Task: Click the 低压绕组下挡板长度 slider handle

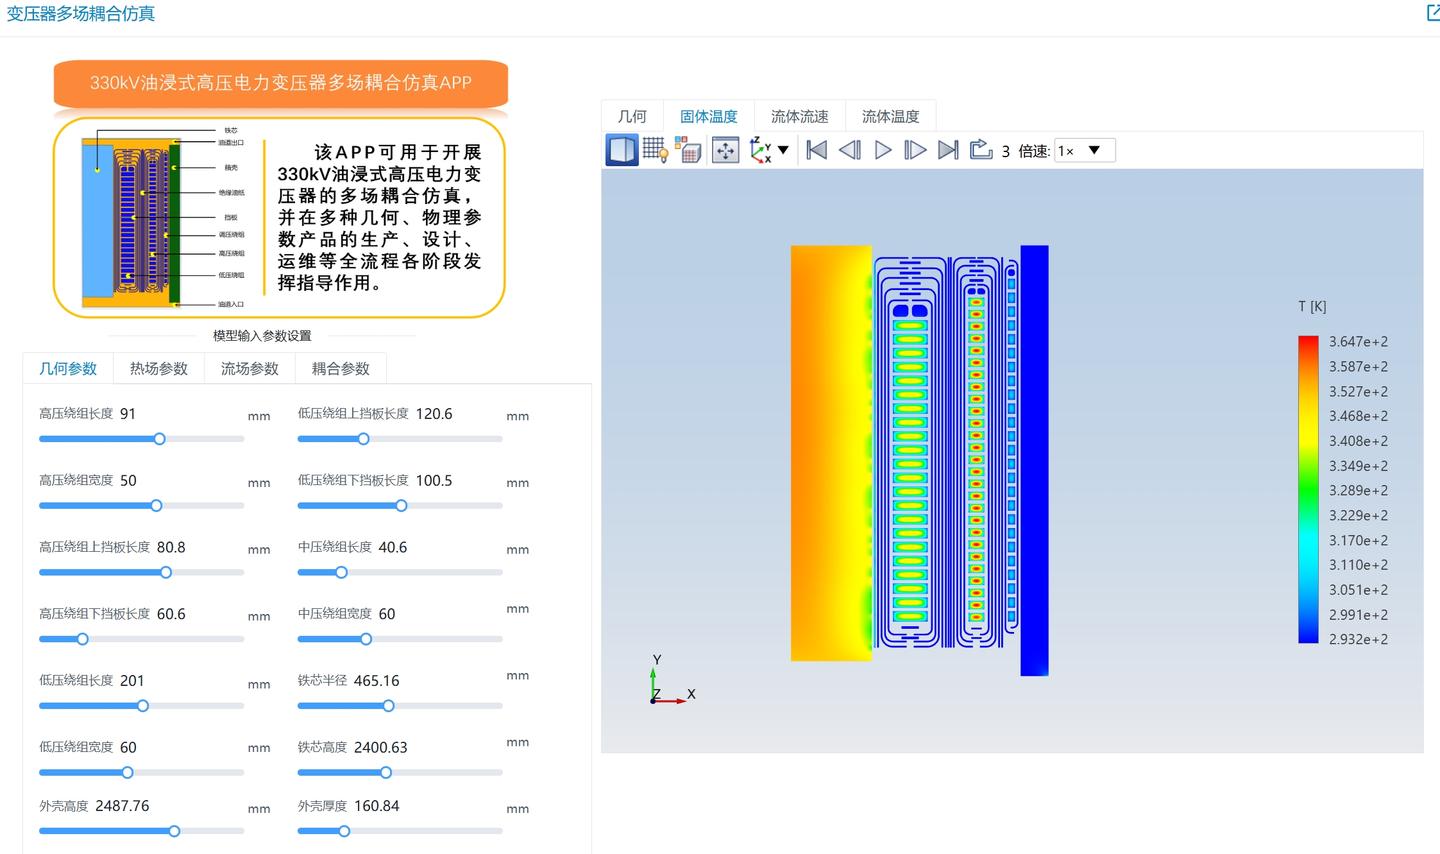Action: coord(401,506)
